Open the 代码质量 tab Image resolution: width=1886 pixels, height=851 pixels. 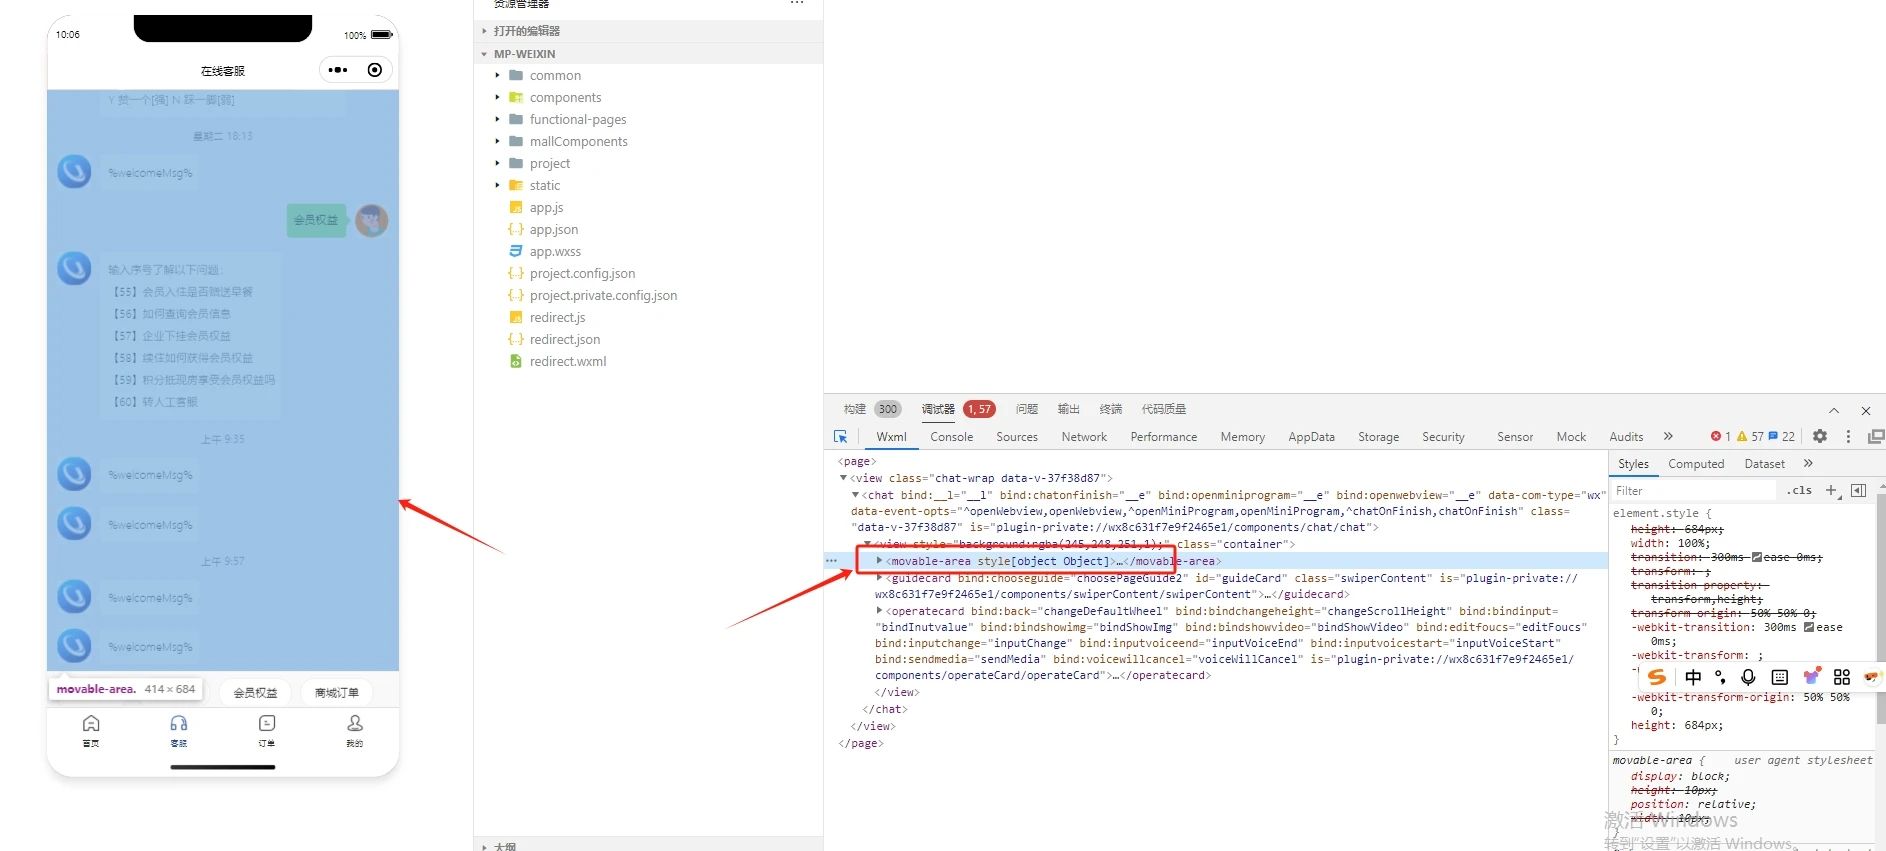[x=1164, y=409]
